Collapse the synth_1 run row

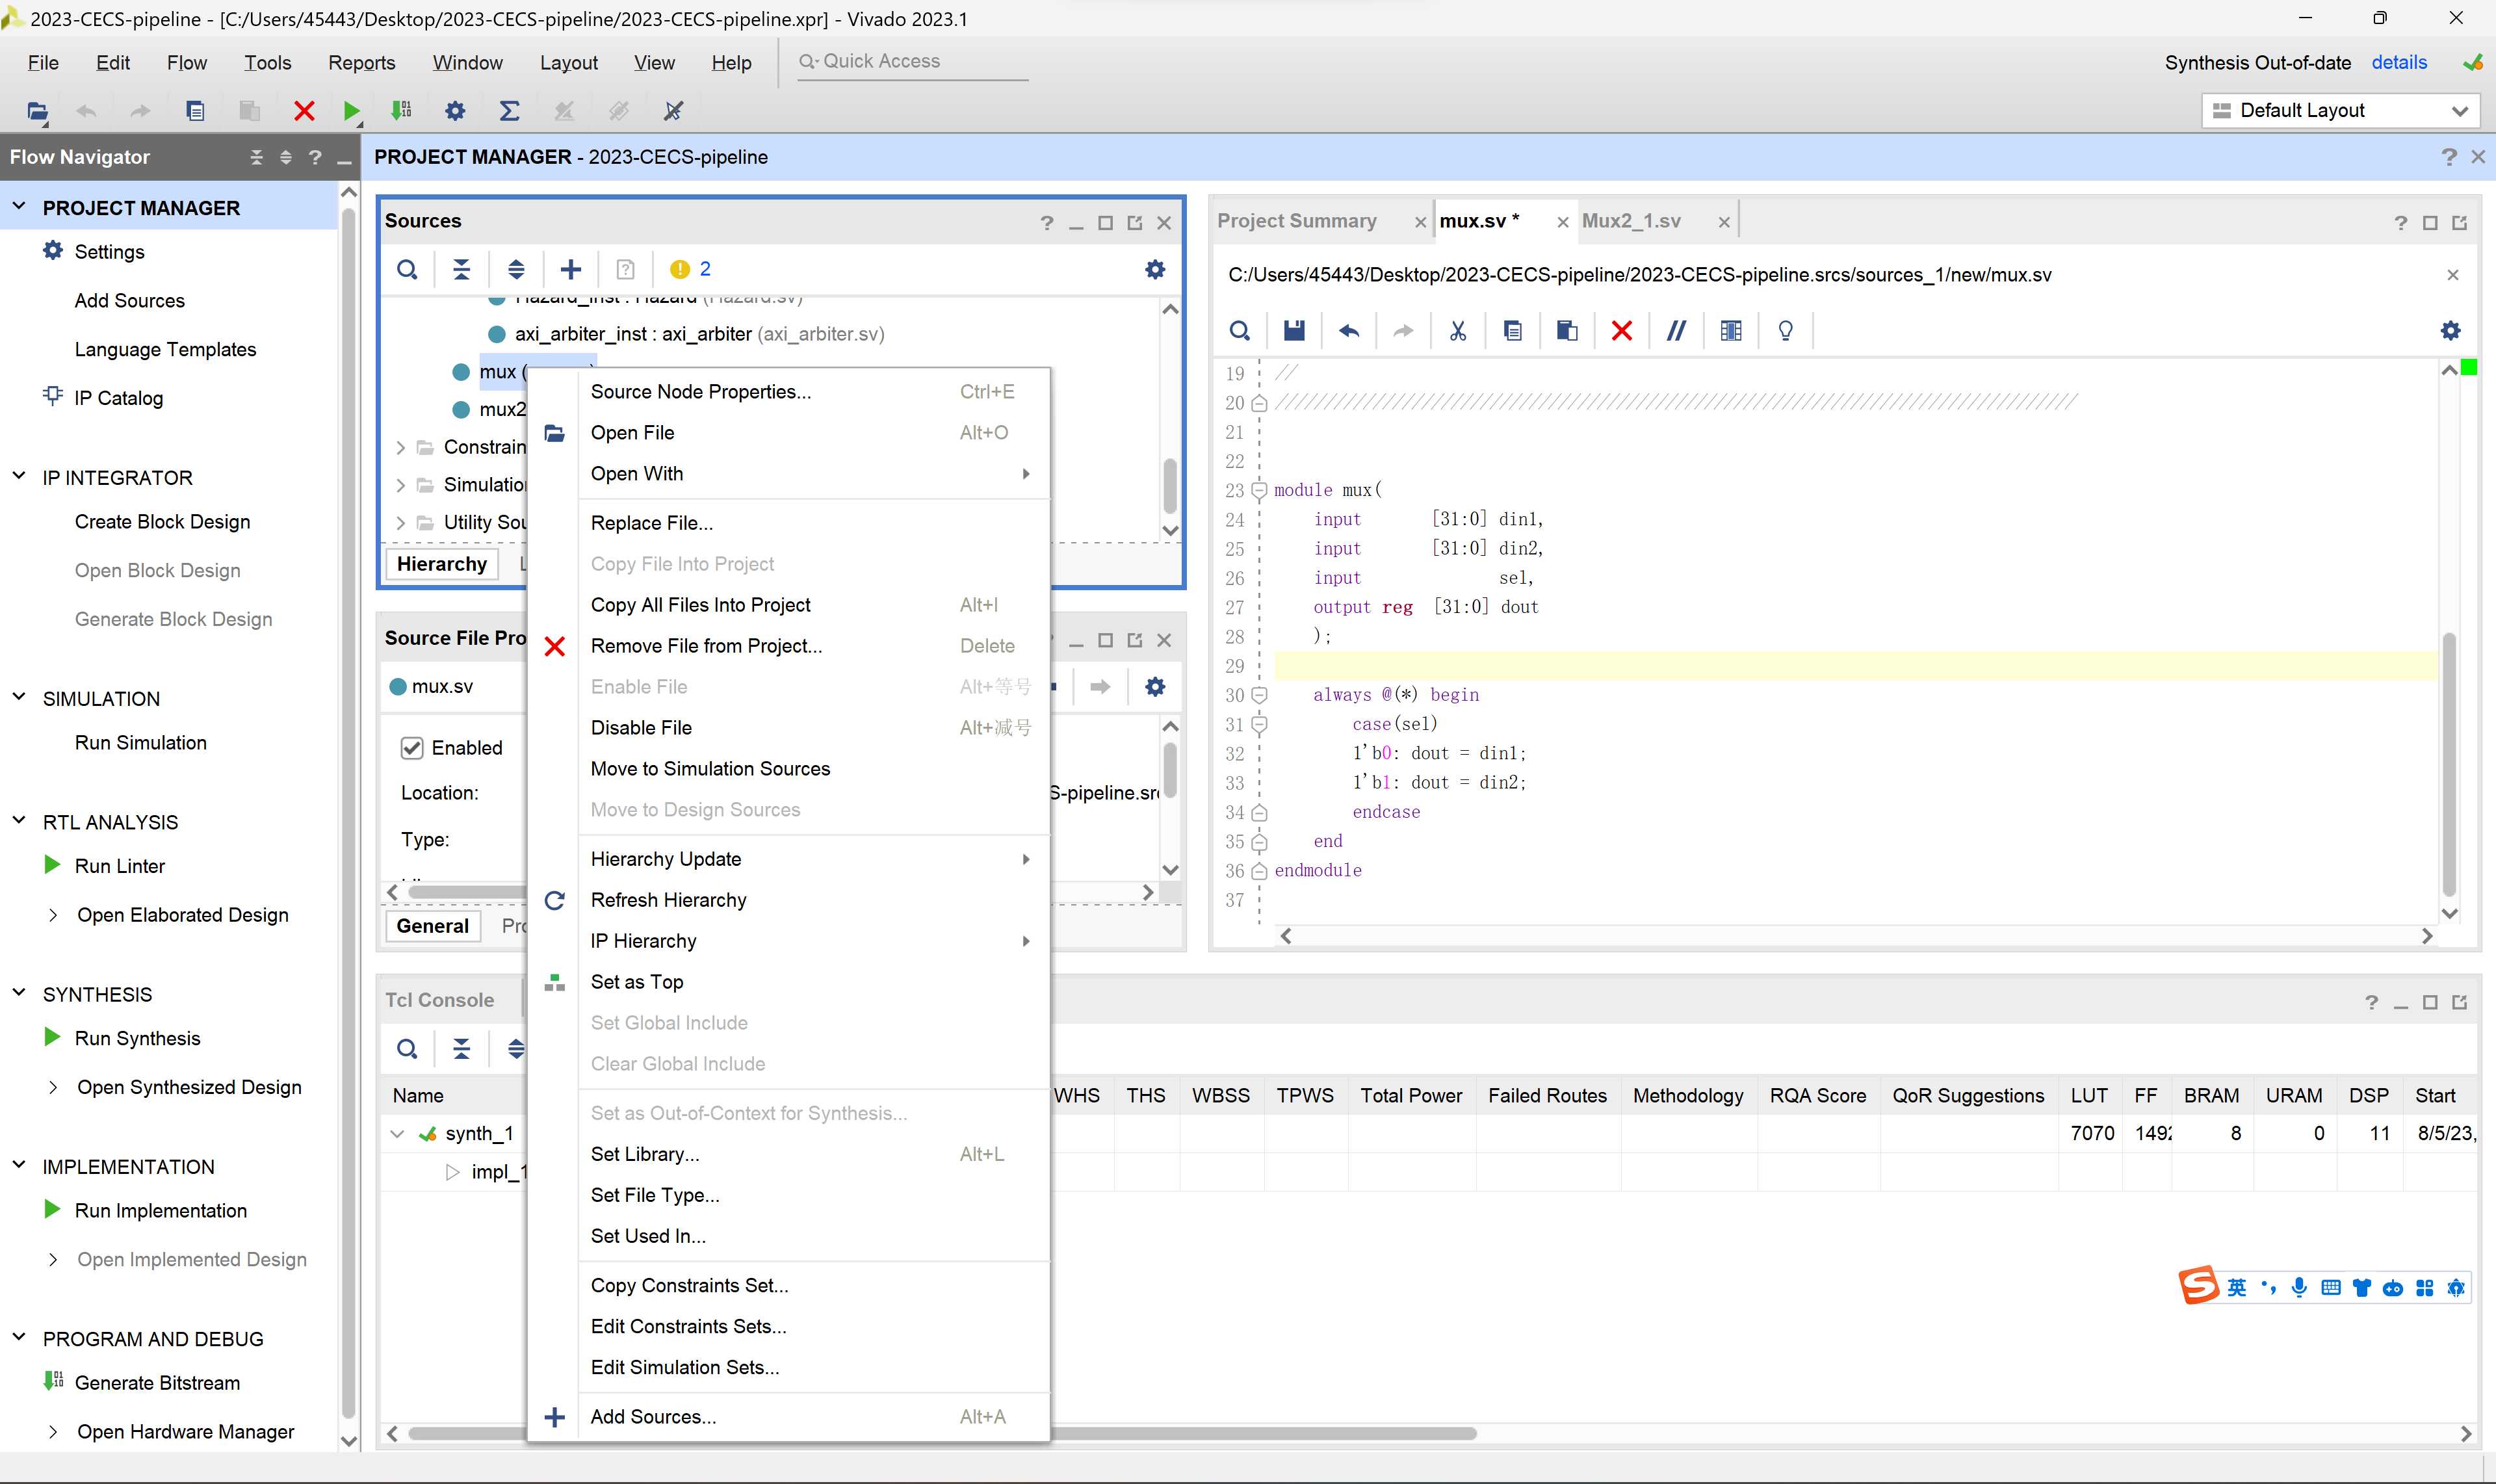click(396, 1134)
